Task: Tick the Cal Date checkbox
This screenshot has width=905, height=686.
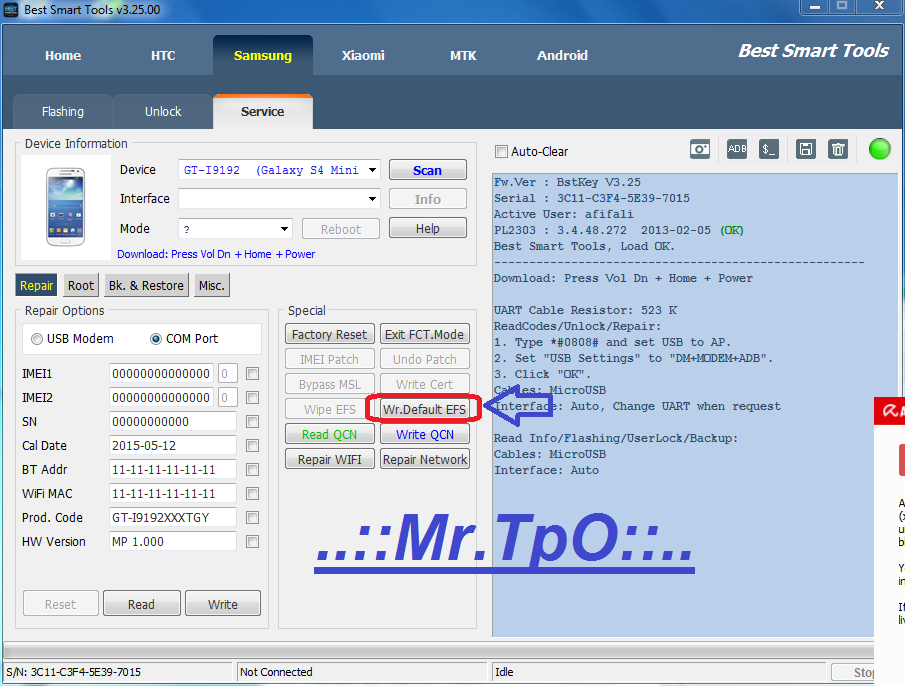Action: pyautogui.click(x=252, y=445)
